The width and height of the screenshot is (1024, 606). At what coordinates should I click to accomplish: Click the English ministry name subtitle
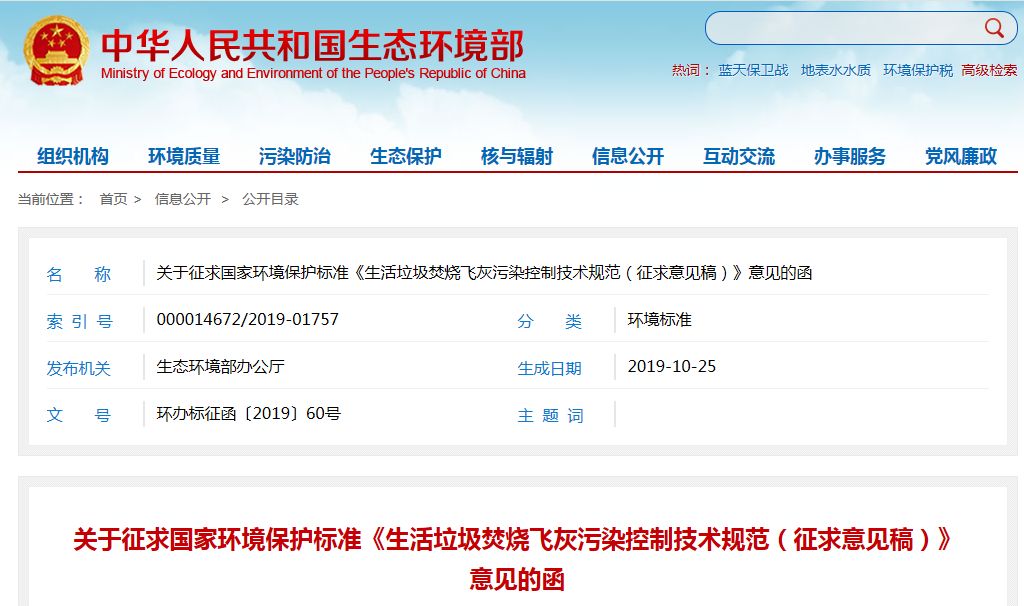(313, 73)
